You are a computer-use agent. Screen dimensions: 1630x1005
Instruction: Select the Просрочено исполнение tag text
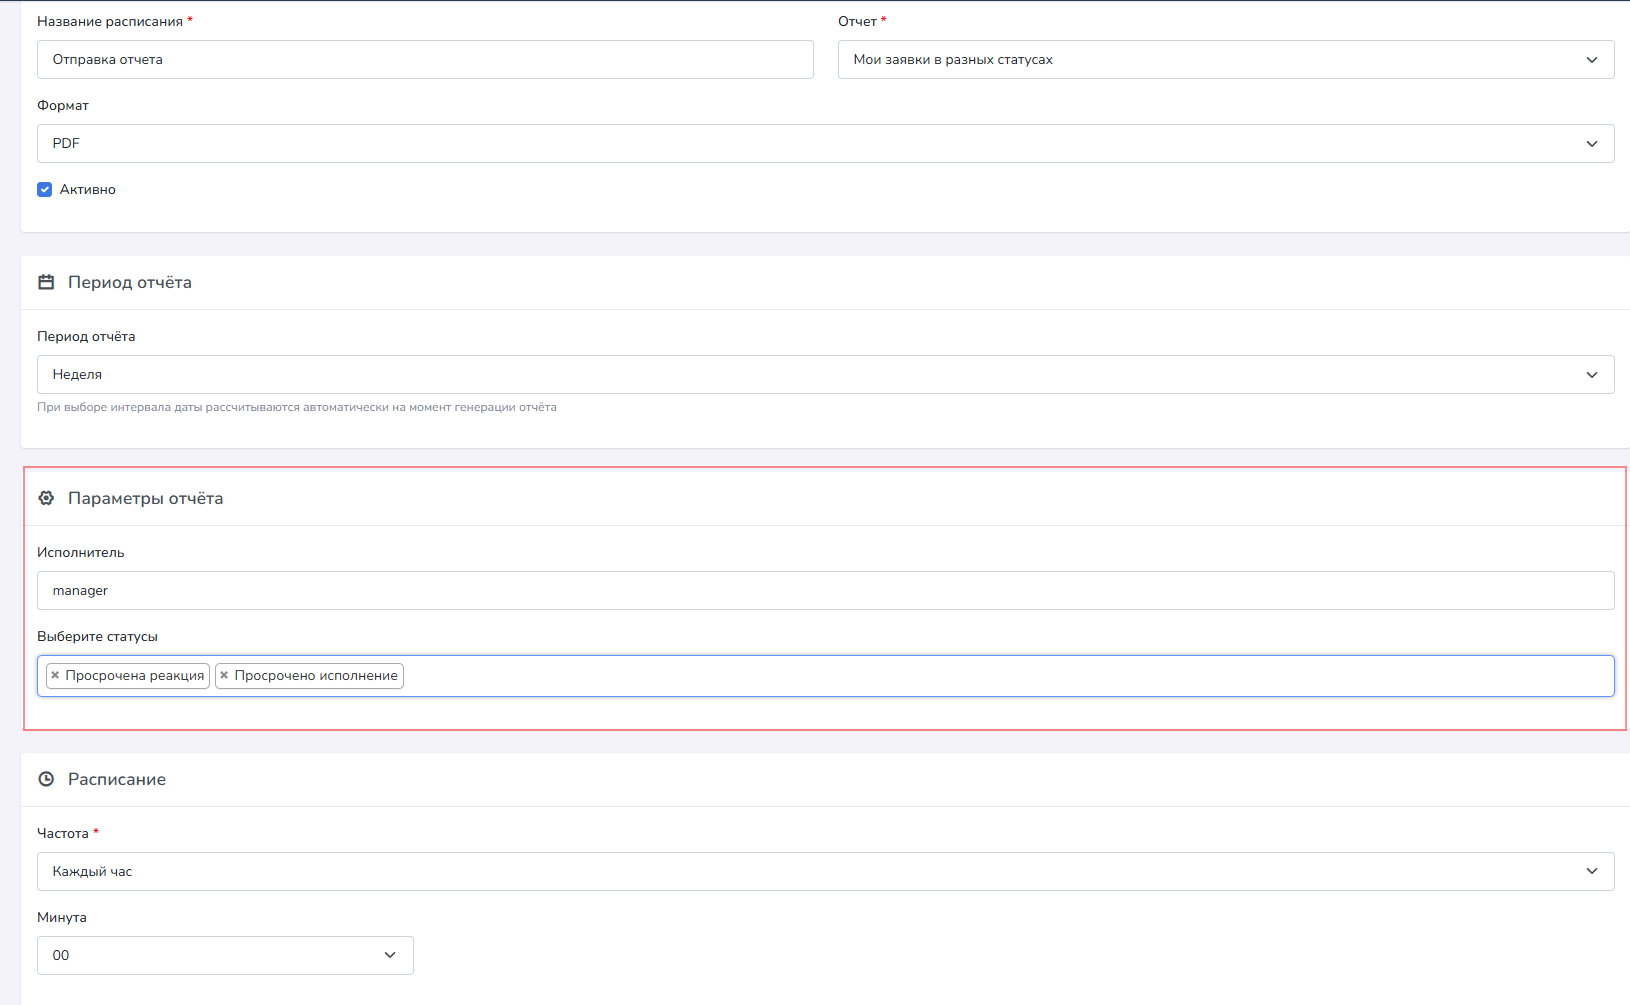pos(316,676)
